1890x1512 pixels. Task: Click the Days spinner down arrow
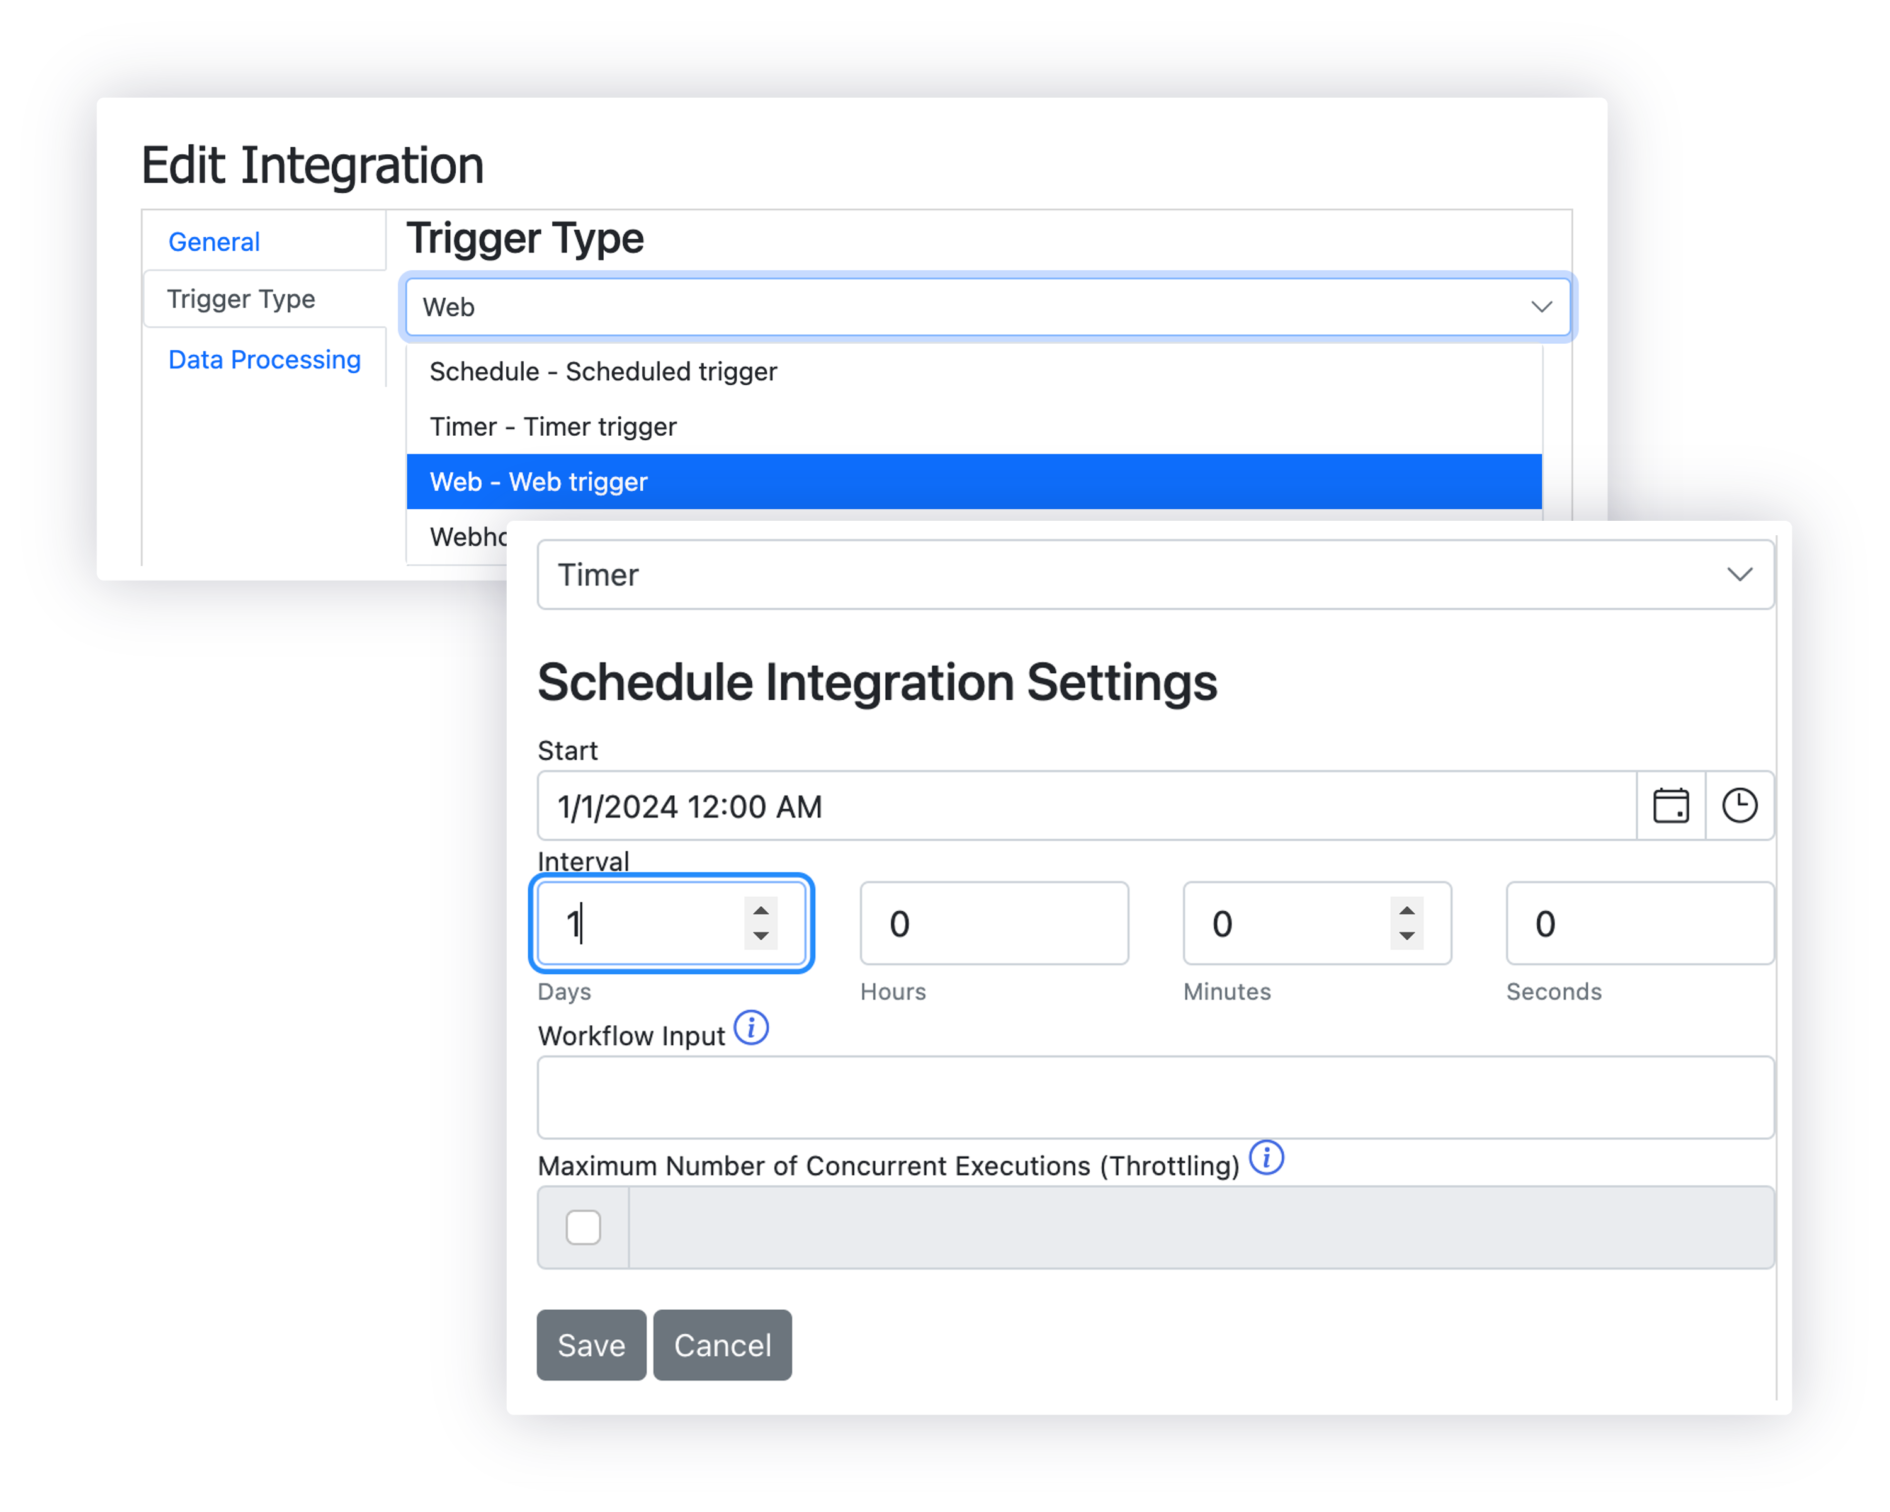pos(760,937)
